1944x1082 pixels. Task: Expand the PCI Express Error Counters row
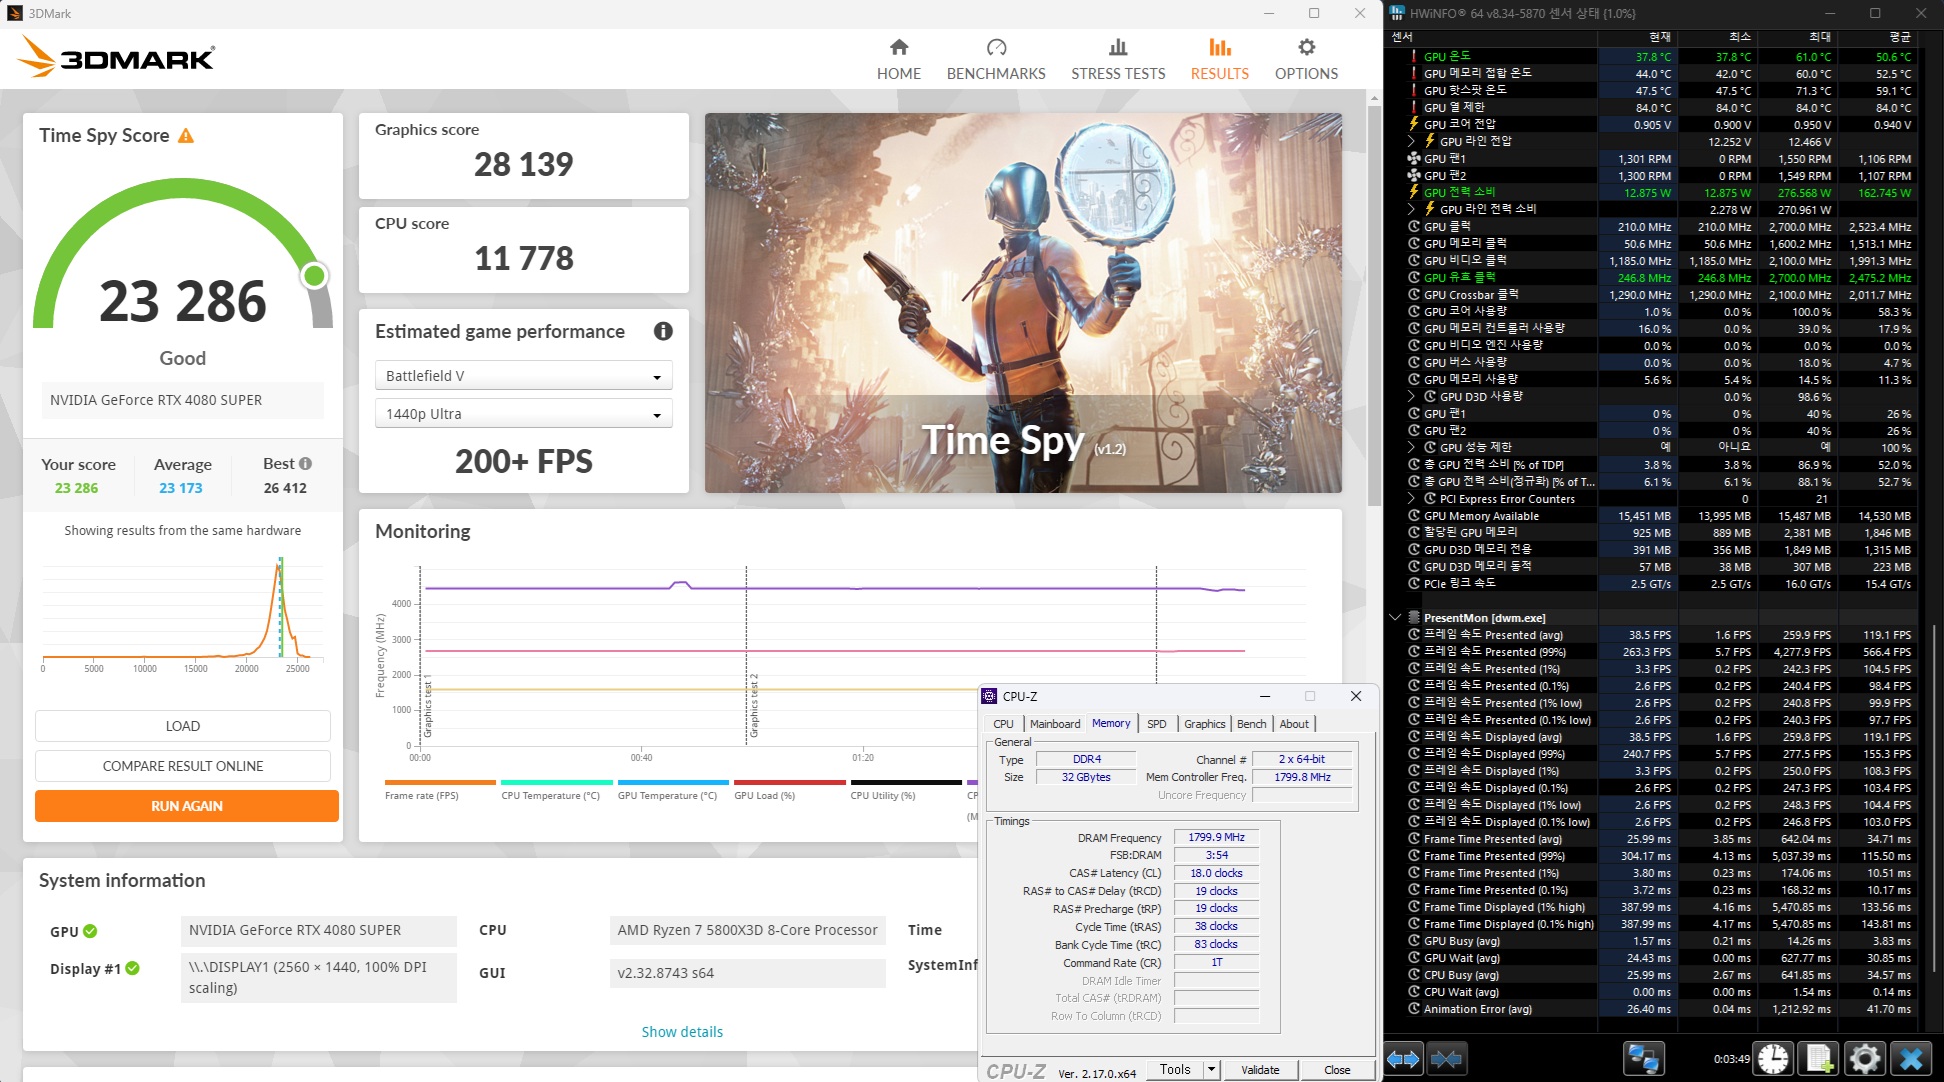click(x=1411, y=499)
